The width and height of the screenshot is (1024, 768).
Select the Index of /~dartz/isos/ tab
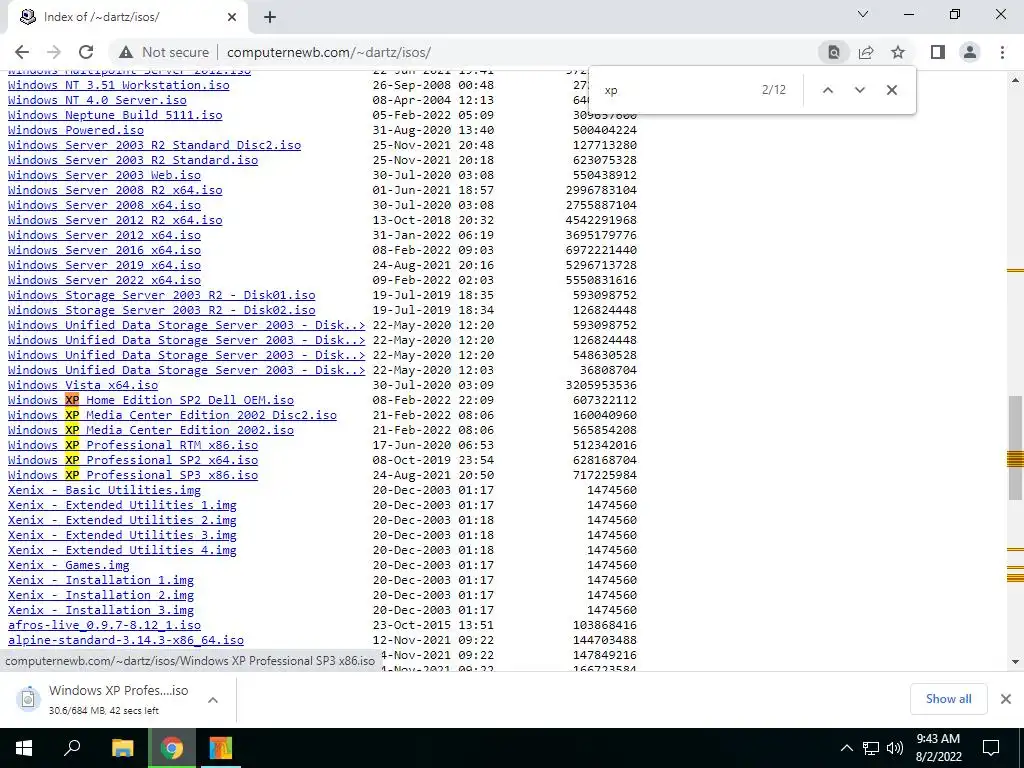[x=127, y=17]
